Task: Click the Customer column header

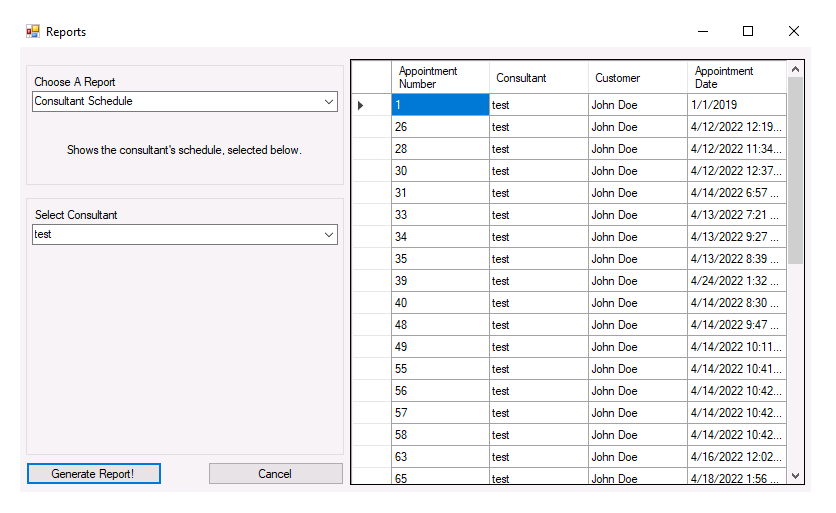Action: 638,77
